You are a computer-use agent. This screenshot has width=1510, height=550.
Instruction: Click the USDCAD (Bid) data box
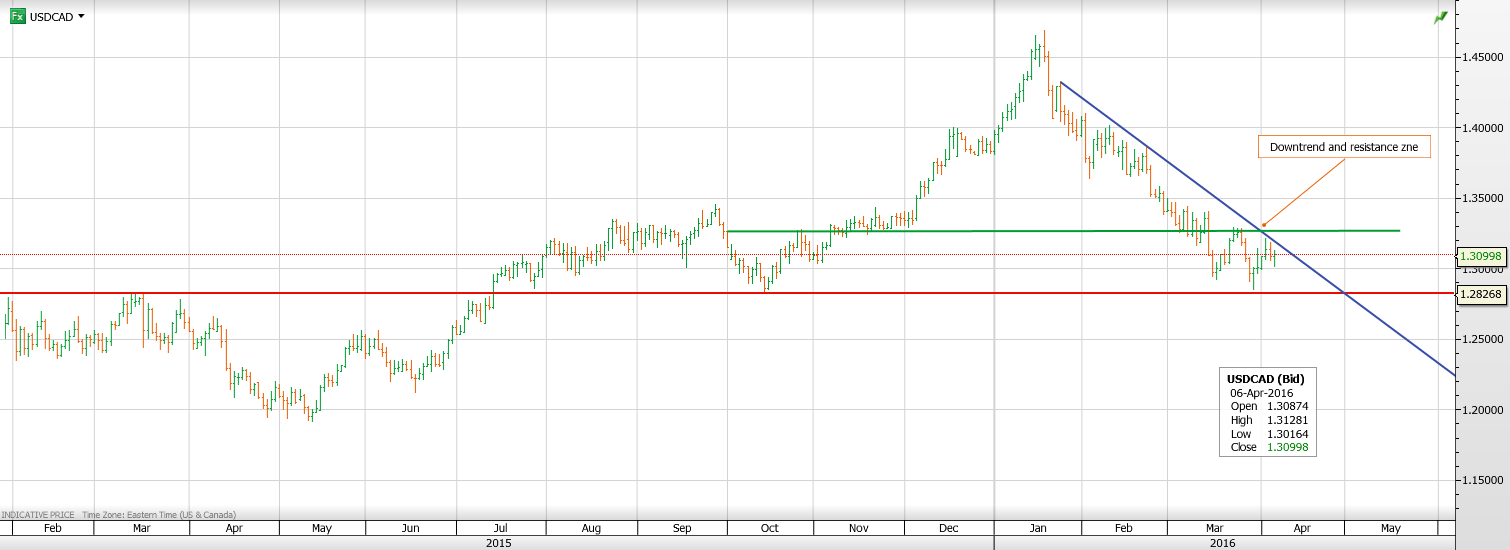pyautogui.click(x=1268, y=412)
